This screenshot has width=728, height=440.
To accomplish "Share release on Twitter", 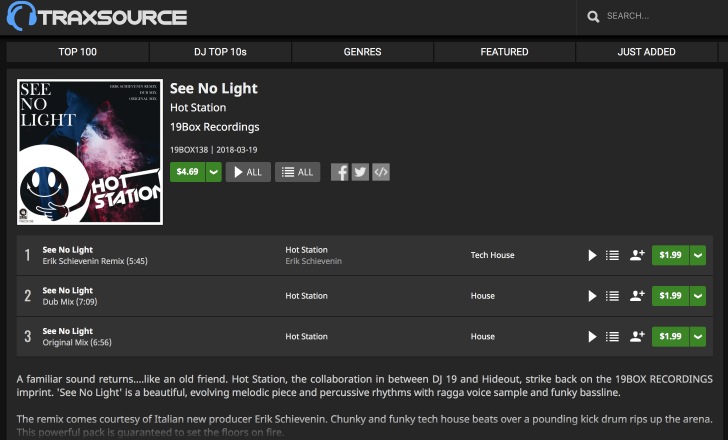I will [360, 172].
